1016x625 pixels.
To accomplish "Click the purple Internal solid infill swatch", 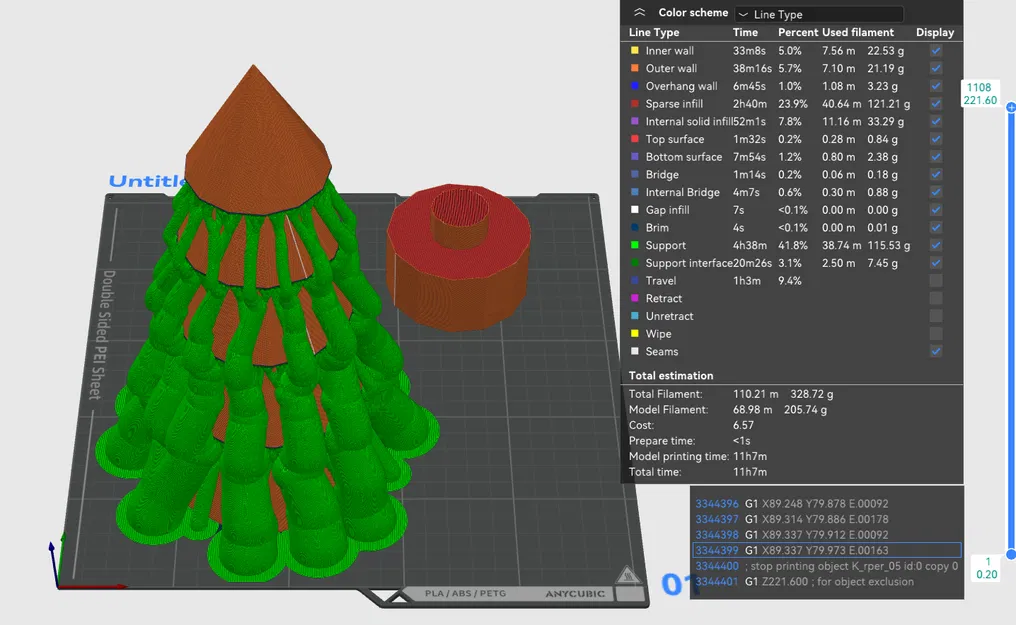I will 634,121.
